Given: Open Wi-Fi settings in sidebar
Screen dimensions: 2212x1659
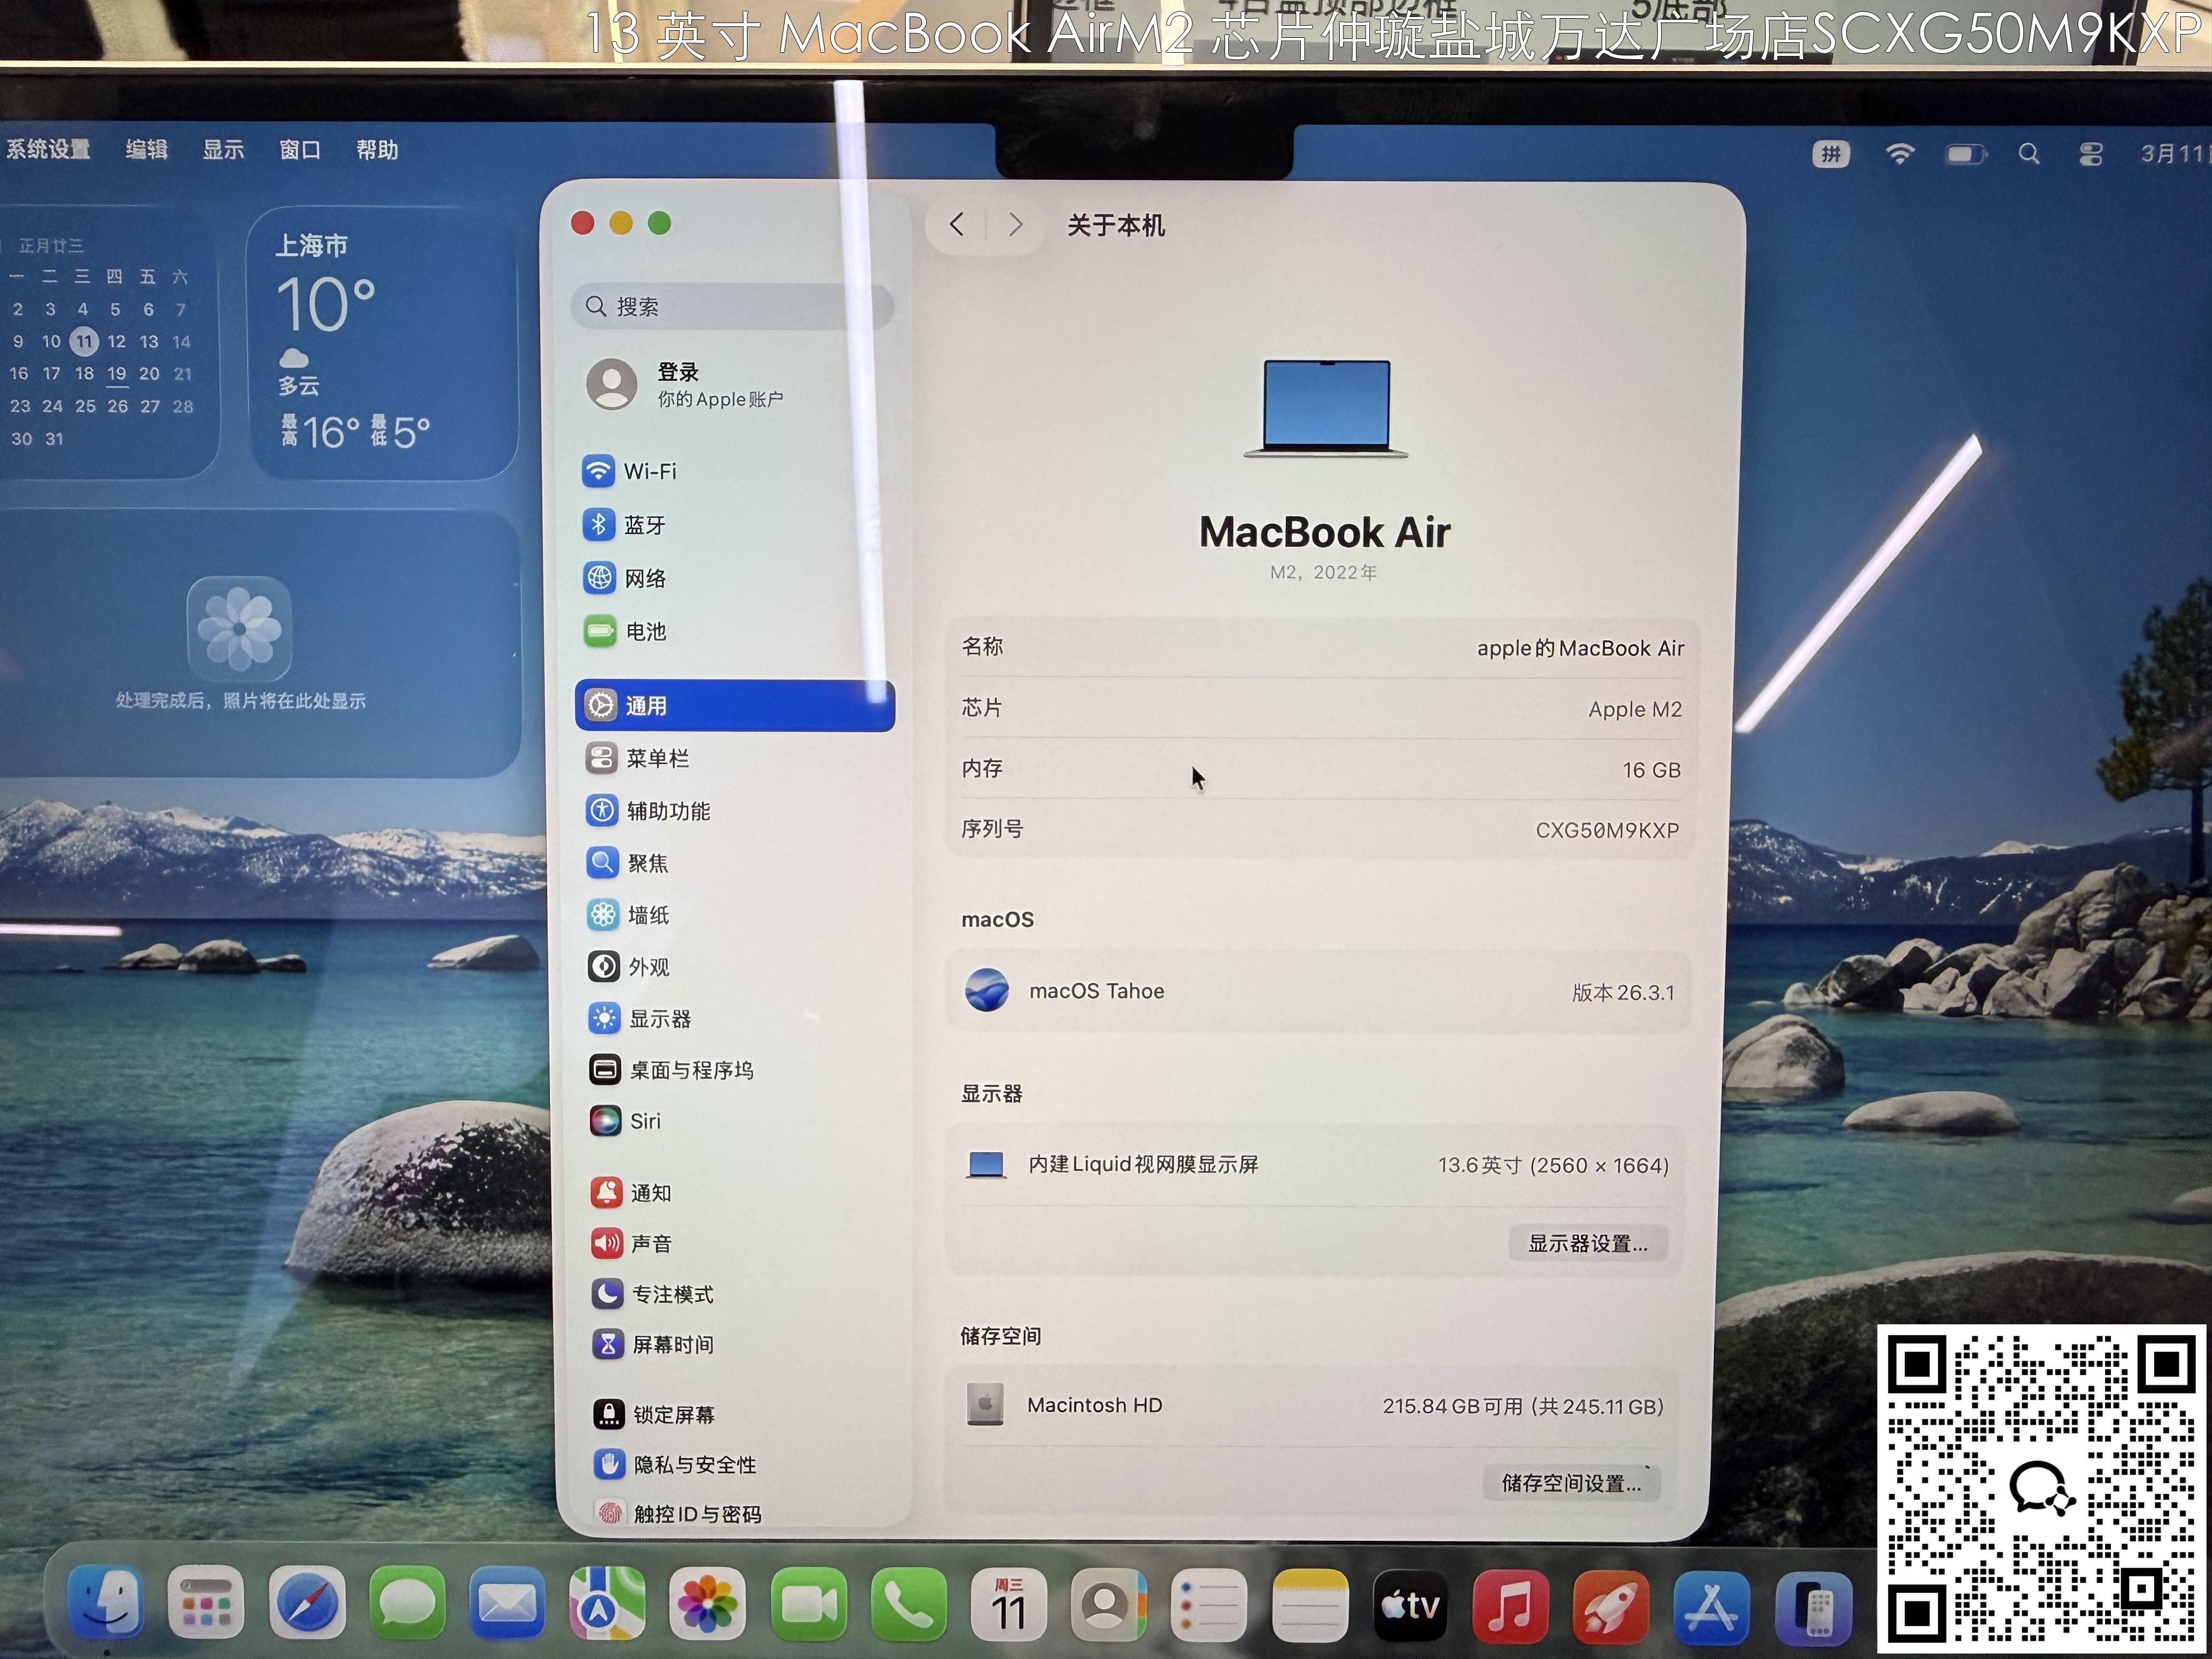Looking at the screenshot, I should (x=649, y=471).
